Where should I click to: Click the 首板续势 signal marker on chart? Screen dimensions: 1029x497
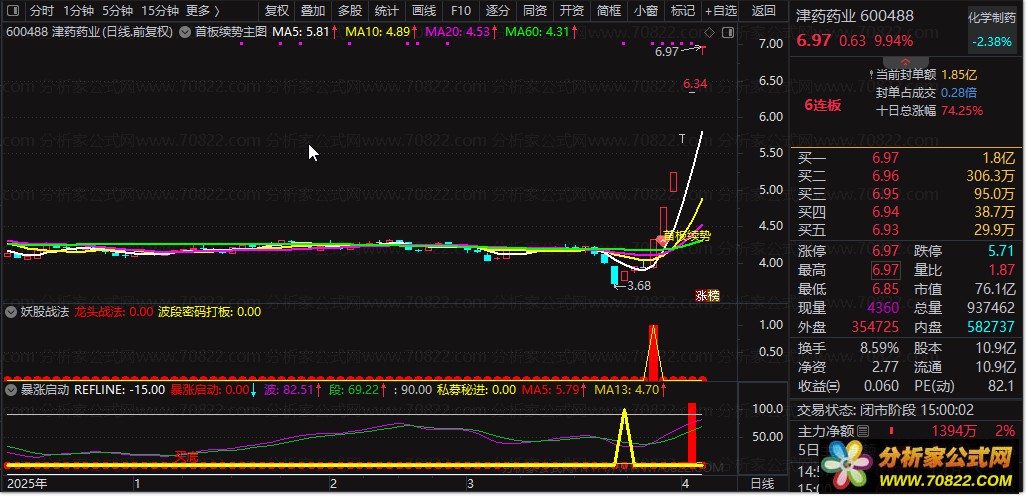coord(686,236)
